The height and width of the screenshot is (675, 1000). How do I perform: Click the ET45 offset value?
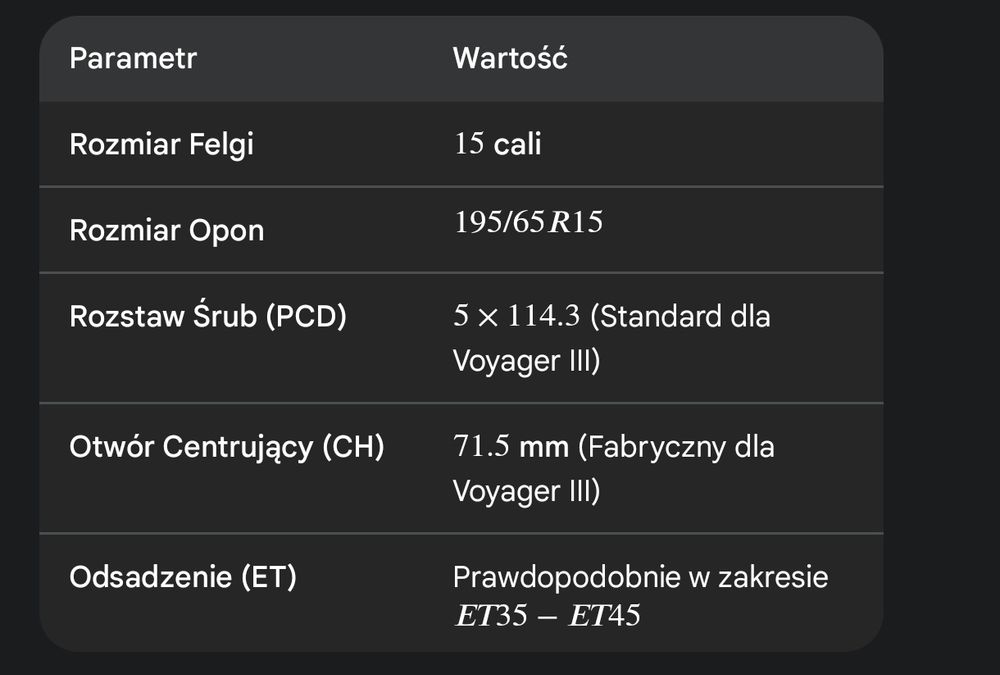(604, 616)
